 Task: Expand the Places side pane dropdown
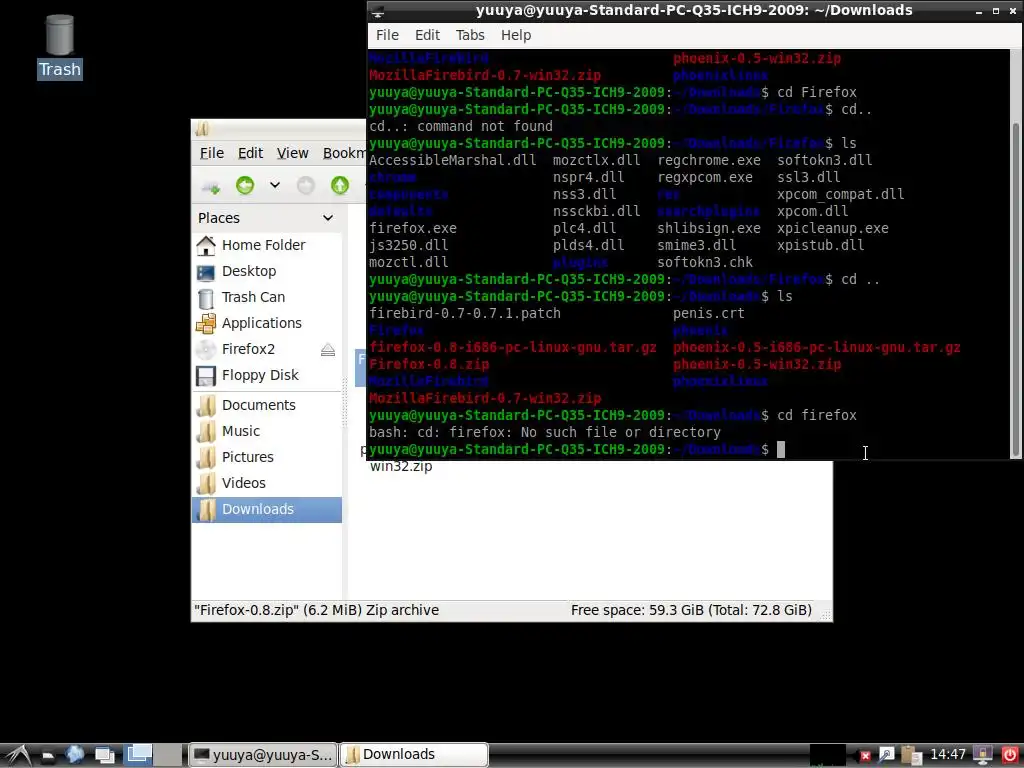328,218
